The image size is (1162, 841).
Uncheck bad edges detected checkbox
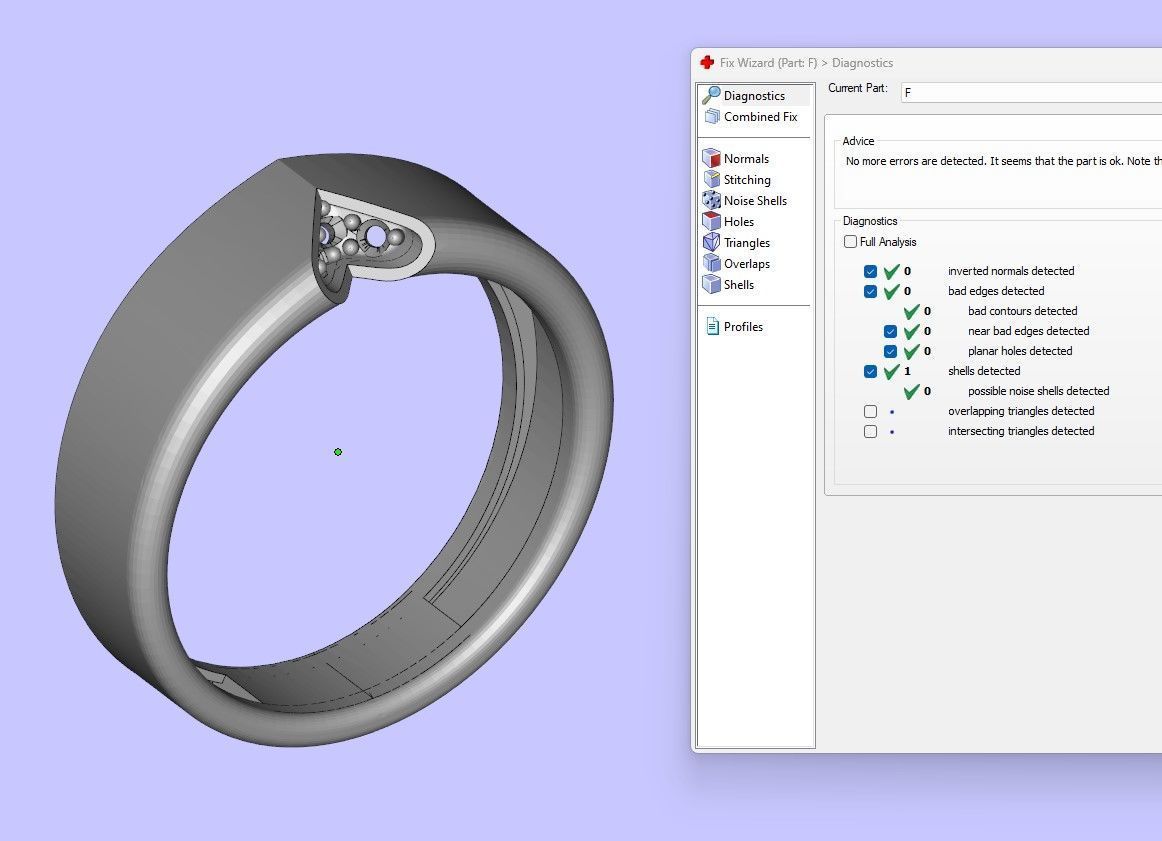pos(870,291)
